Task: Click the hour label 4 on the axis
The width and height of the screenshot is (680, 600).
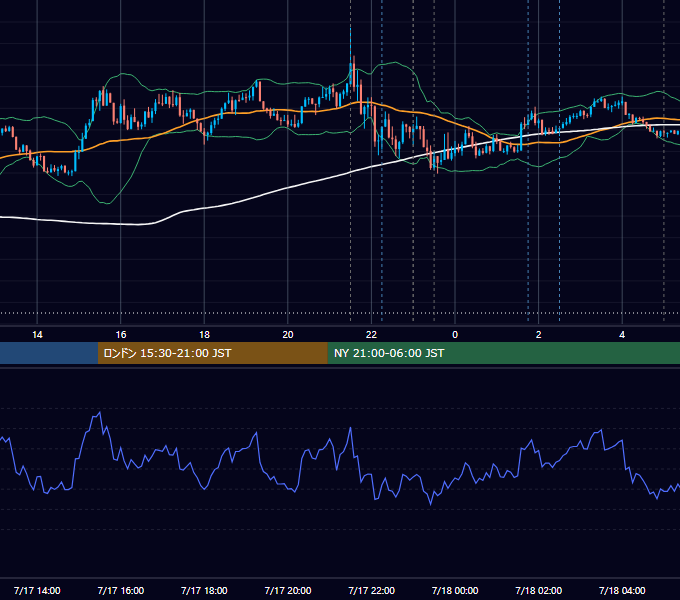Action: point(622,335)
